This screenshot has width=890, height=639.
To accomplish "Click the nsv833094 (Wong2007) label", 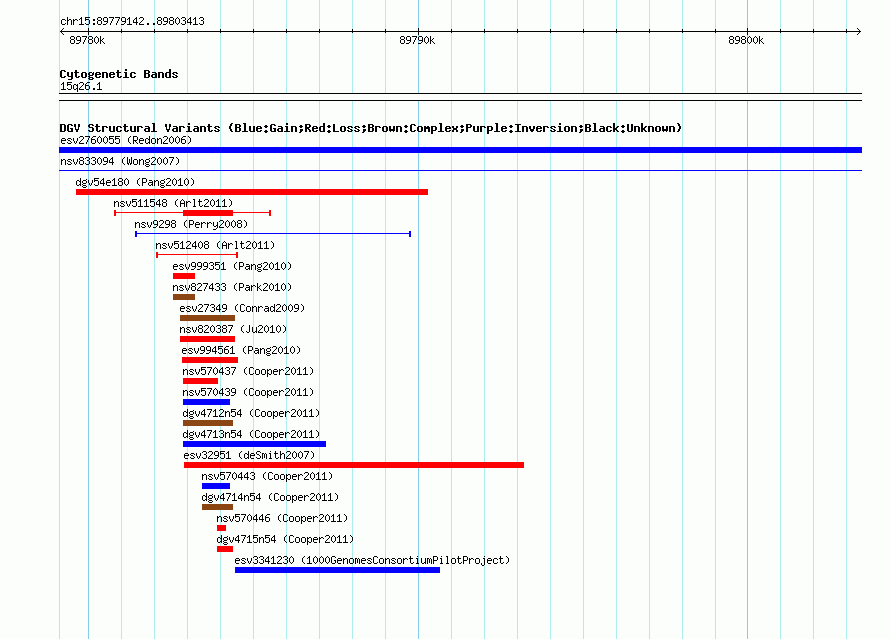I will point(120,161).
